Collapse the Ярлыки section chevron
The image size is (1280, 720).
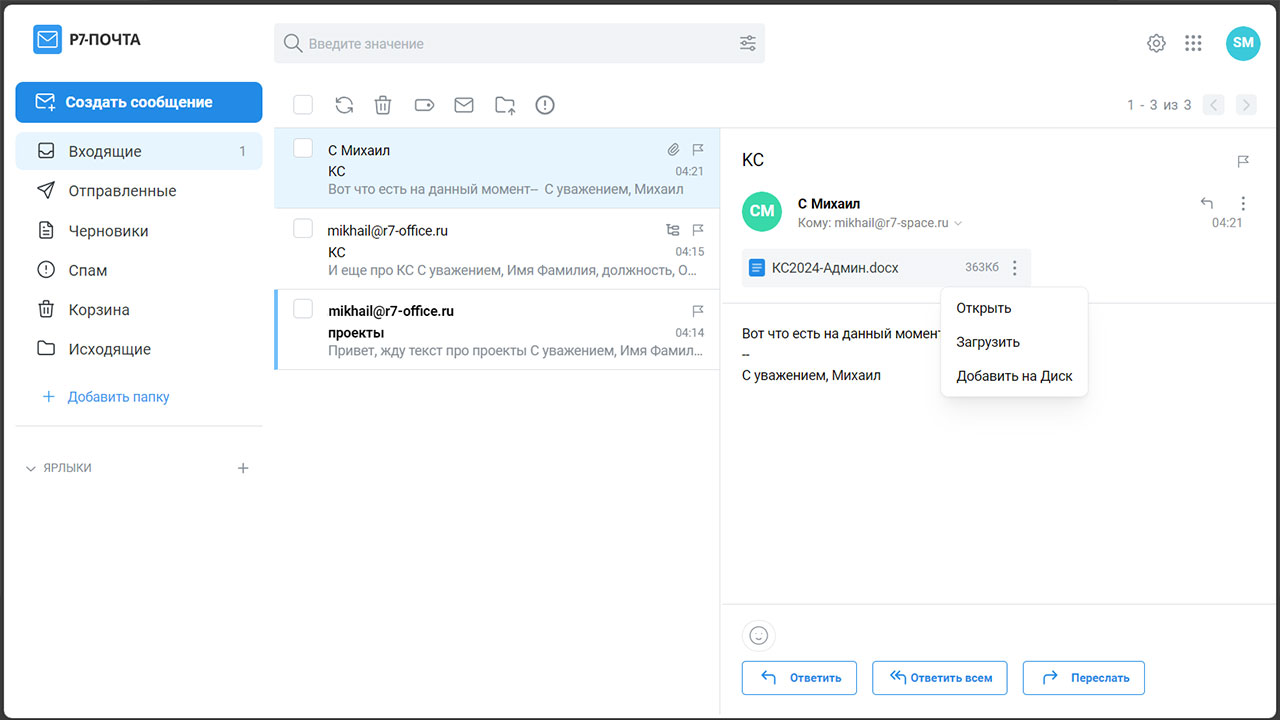[x=30, y=468]
